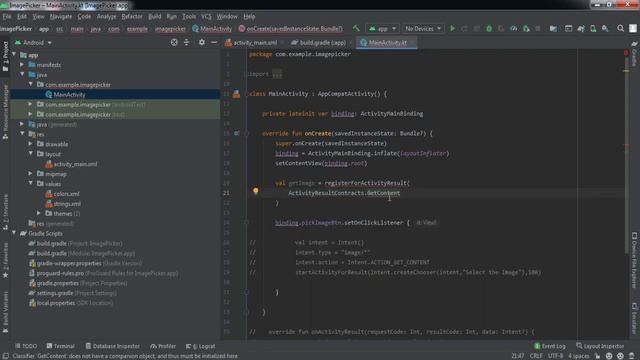Click the error indicator atop editor scrollbar
The image size is (640, 360).
pyautogui.click(x=626, y=53)
